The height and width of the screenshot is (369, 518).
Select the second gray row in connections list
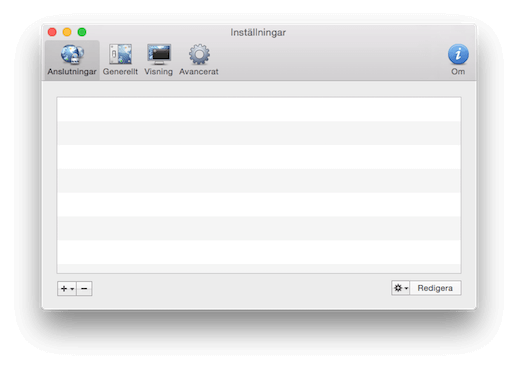(259, 181)
